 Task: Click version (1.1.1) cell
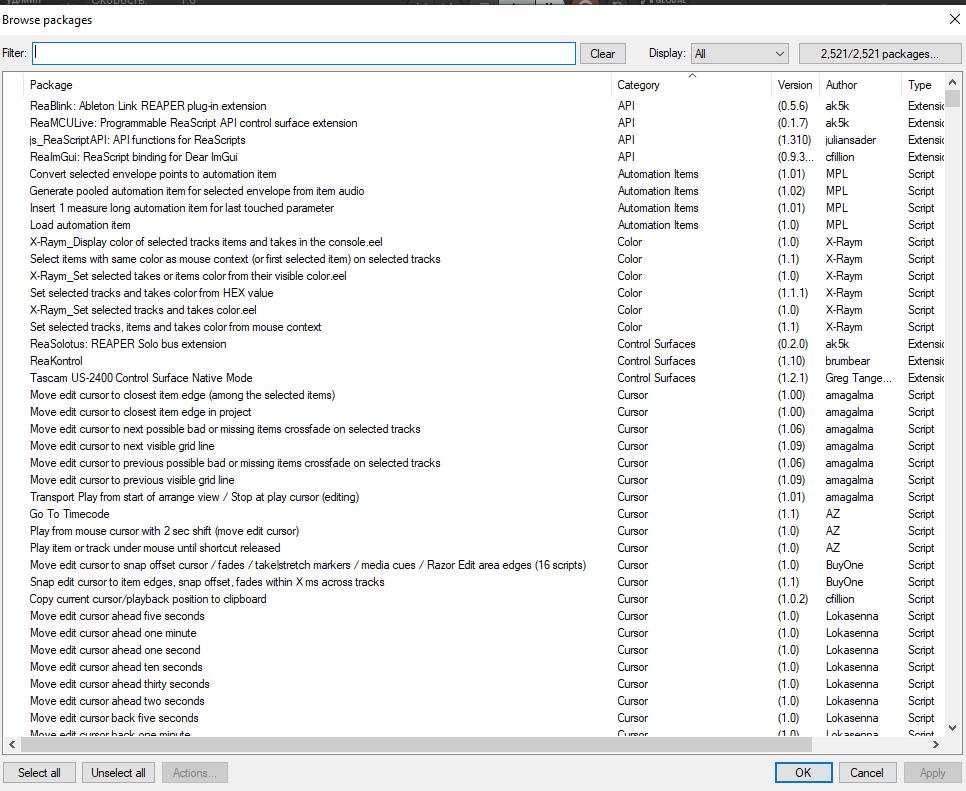pyautogui.click(x=792, y=293)
